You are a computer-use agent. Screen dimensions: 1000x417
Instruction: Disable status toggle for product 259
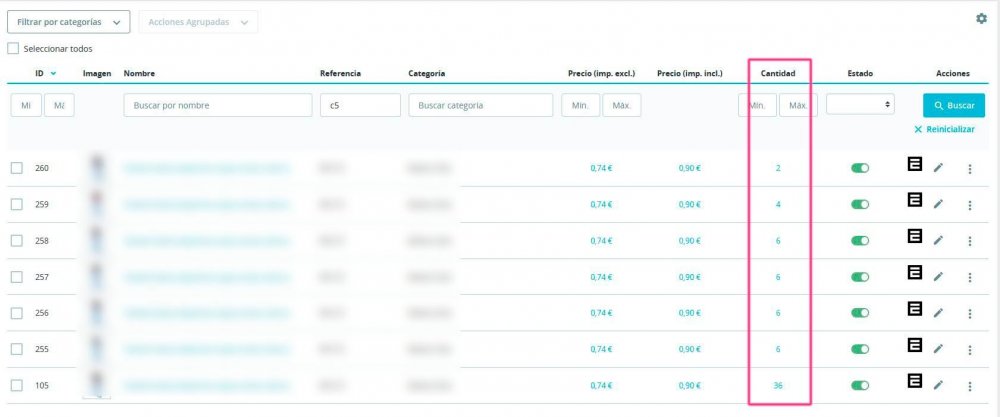click(860, 205)
